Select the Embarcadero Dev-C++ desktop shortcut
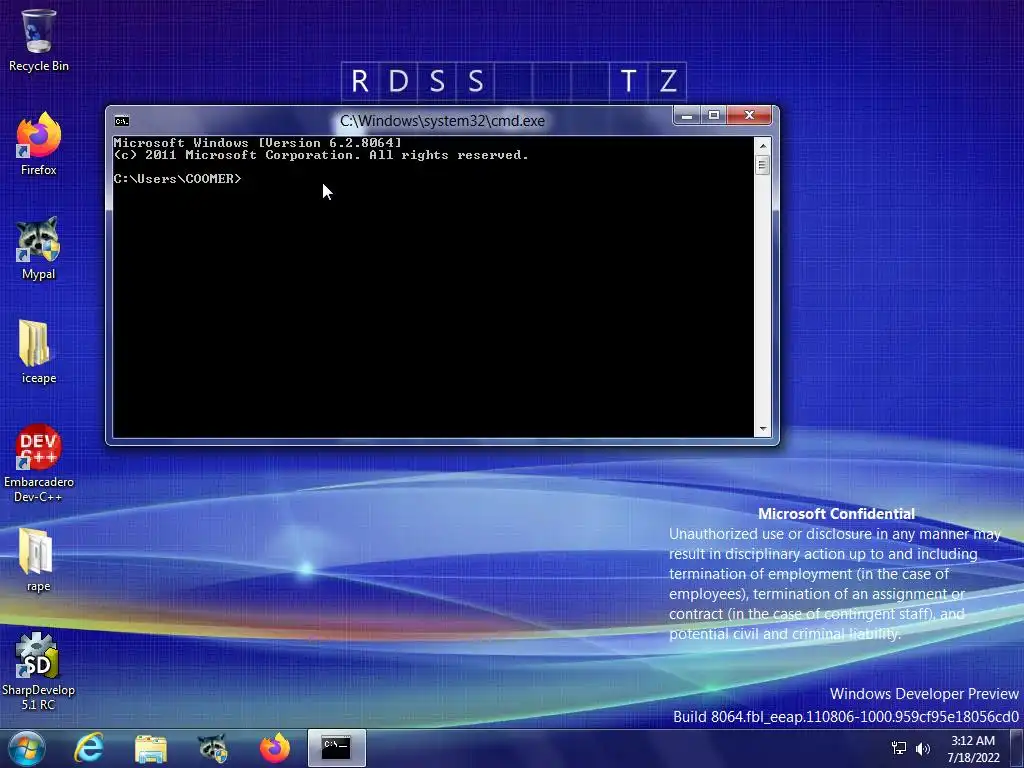This screenshot has height=768, width=1024. click(39, 464)
